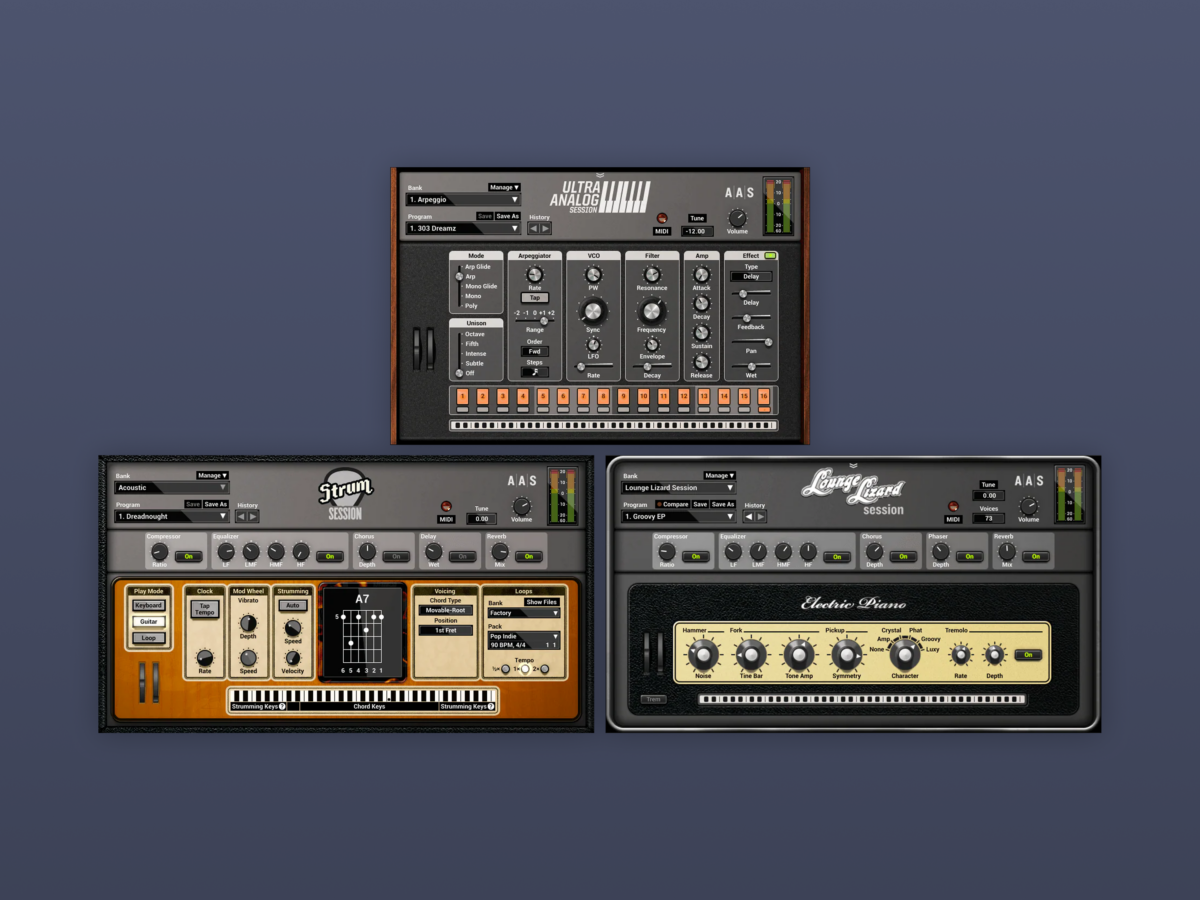The width and height of the screenshot is (1200, 900).
Task: Click the Frequency knob in Filter section
Action: [x=652, y=311]
